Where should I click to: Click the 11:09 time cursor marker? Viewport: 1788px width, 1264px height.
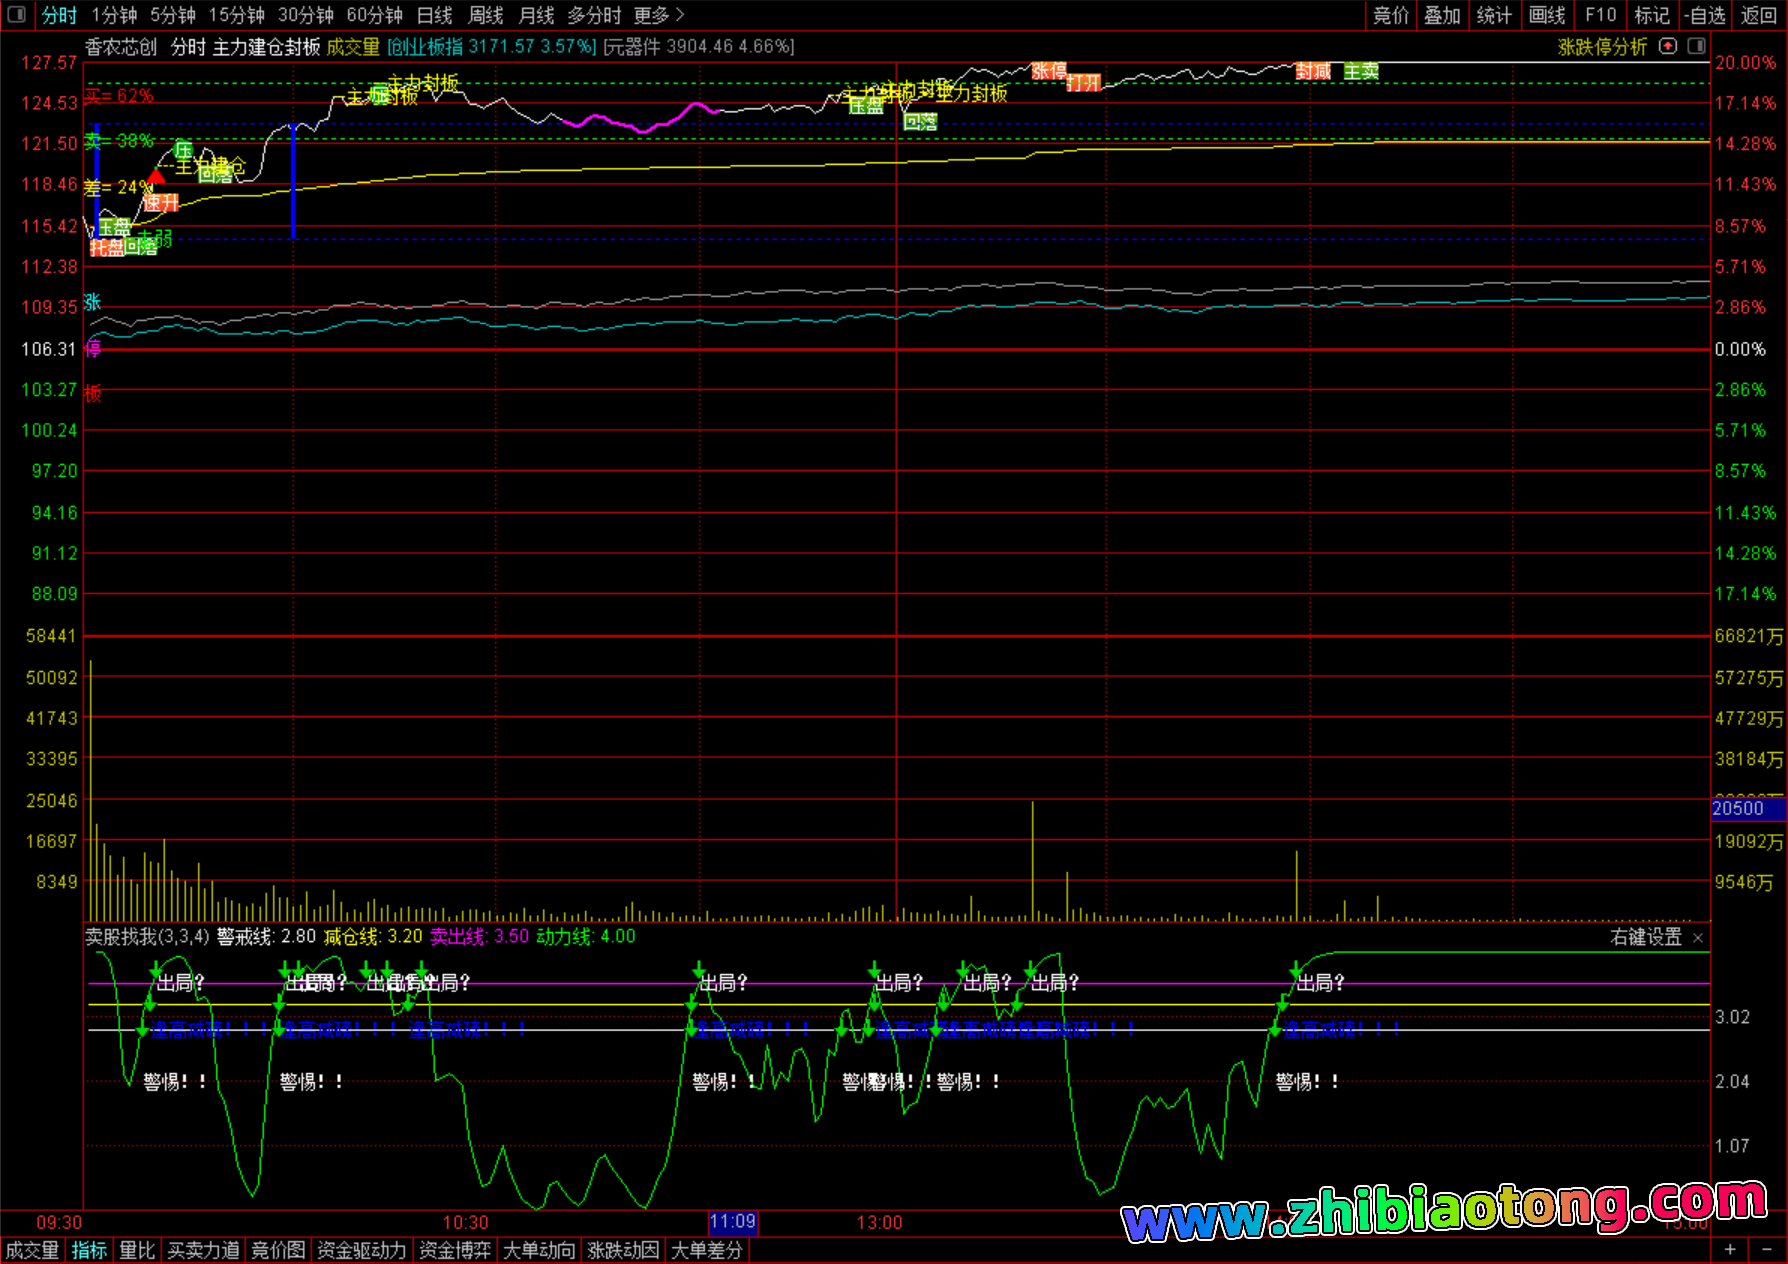[x=733, y=1222]
